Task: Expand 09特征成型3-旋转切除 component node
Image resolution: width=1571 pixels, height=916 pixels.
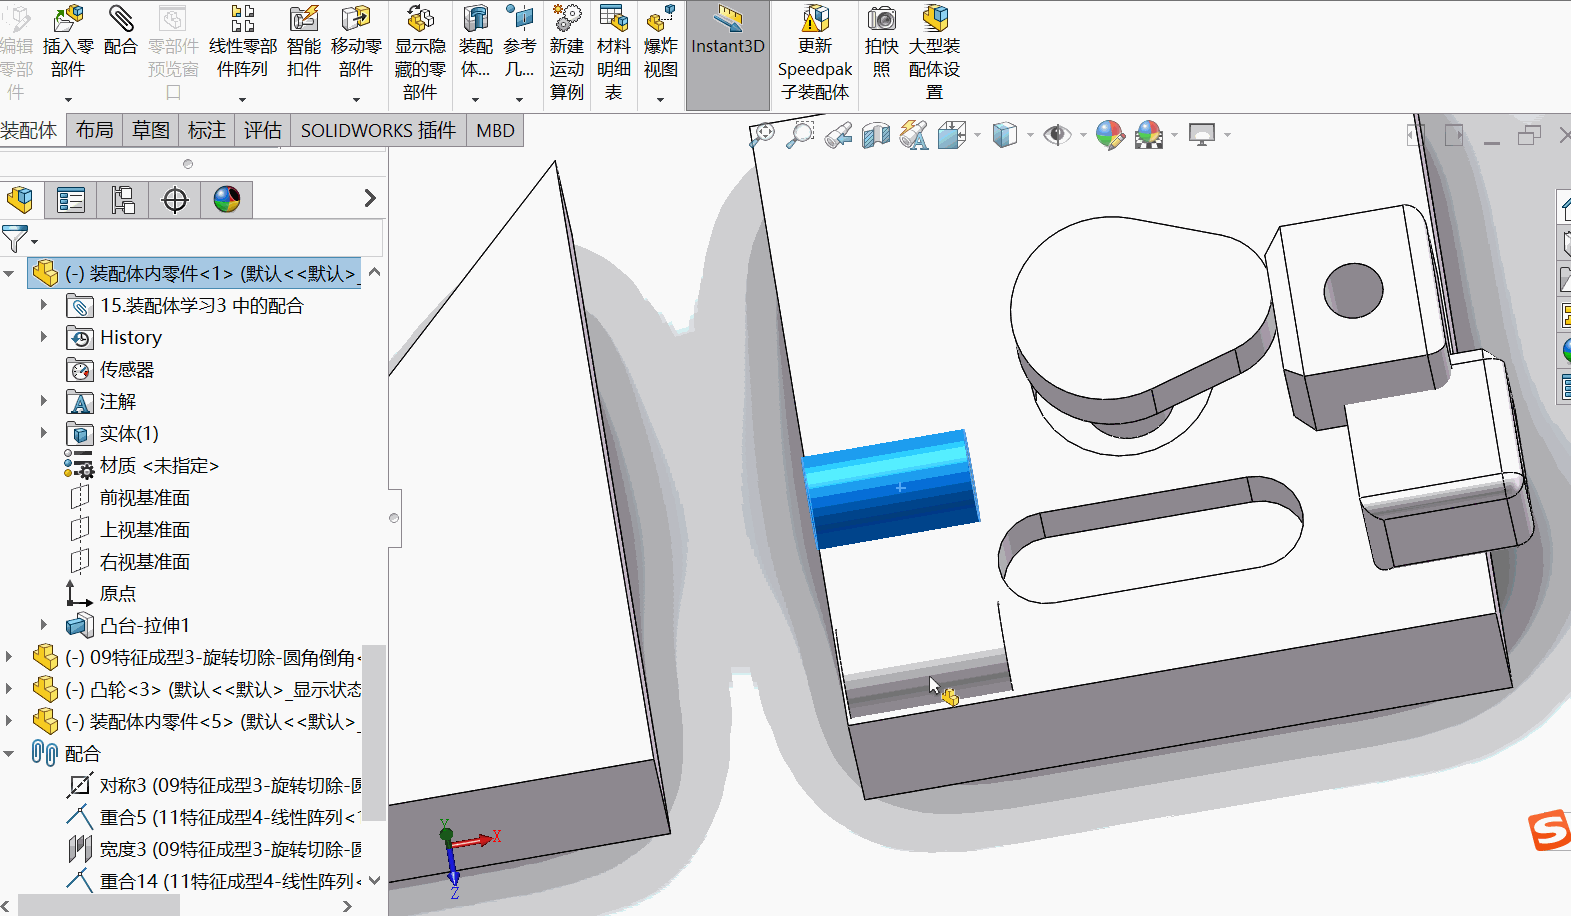Action: pos(9,657)
